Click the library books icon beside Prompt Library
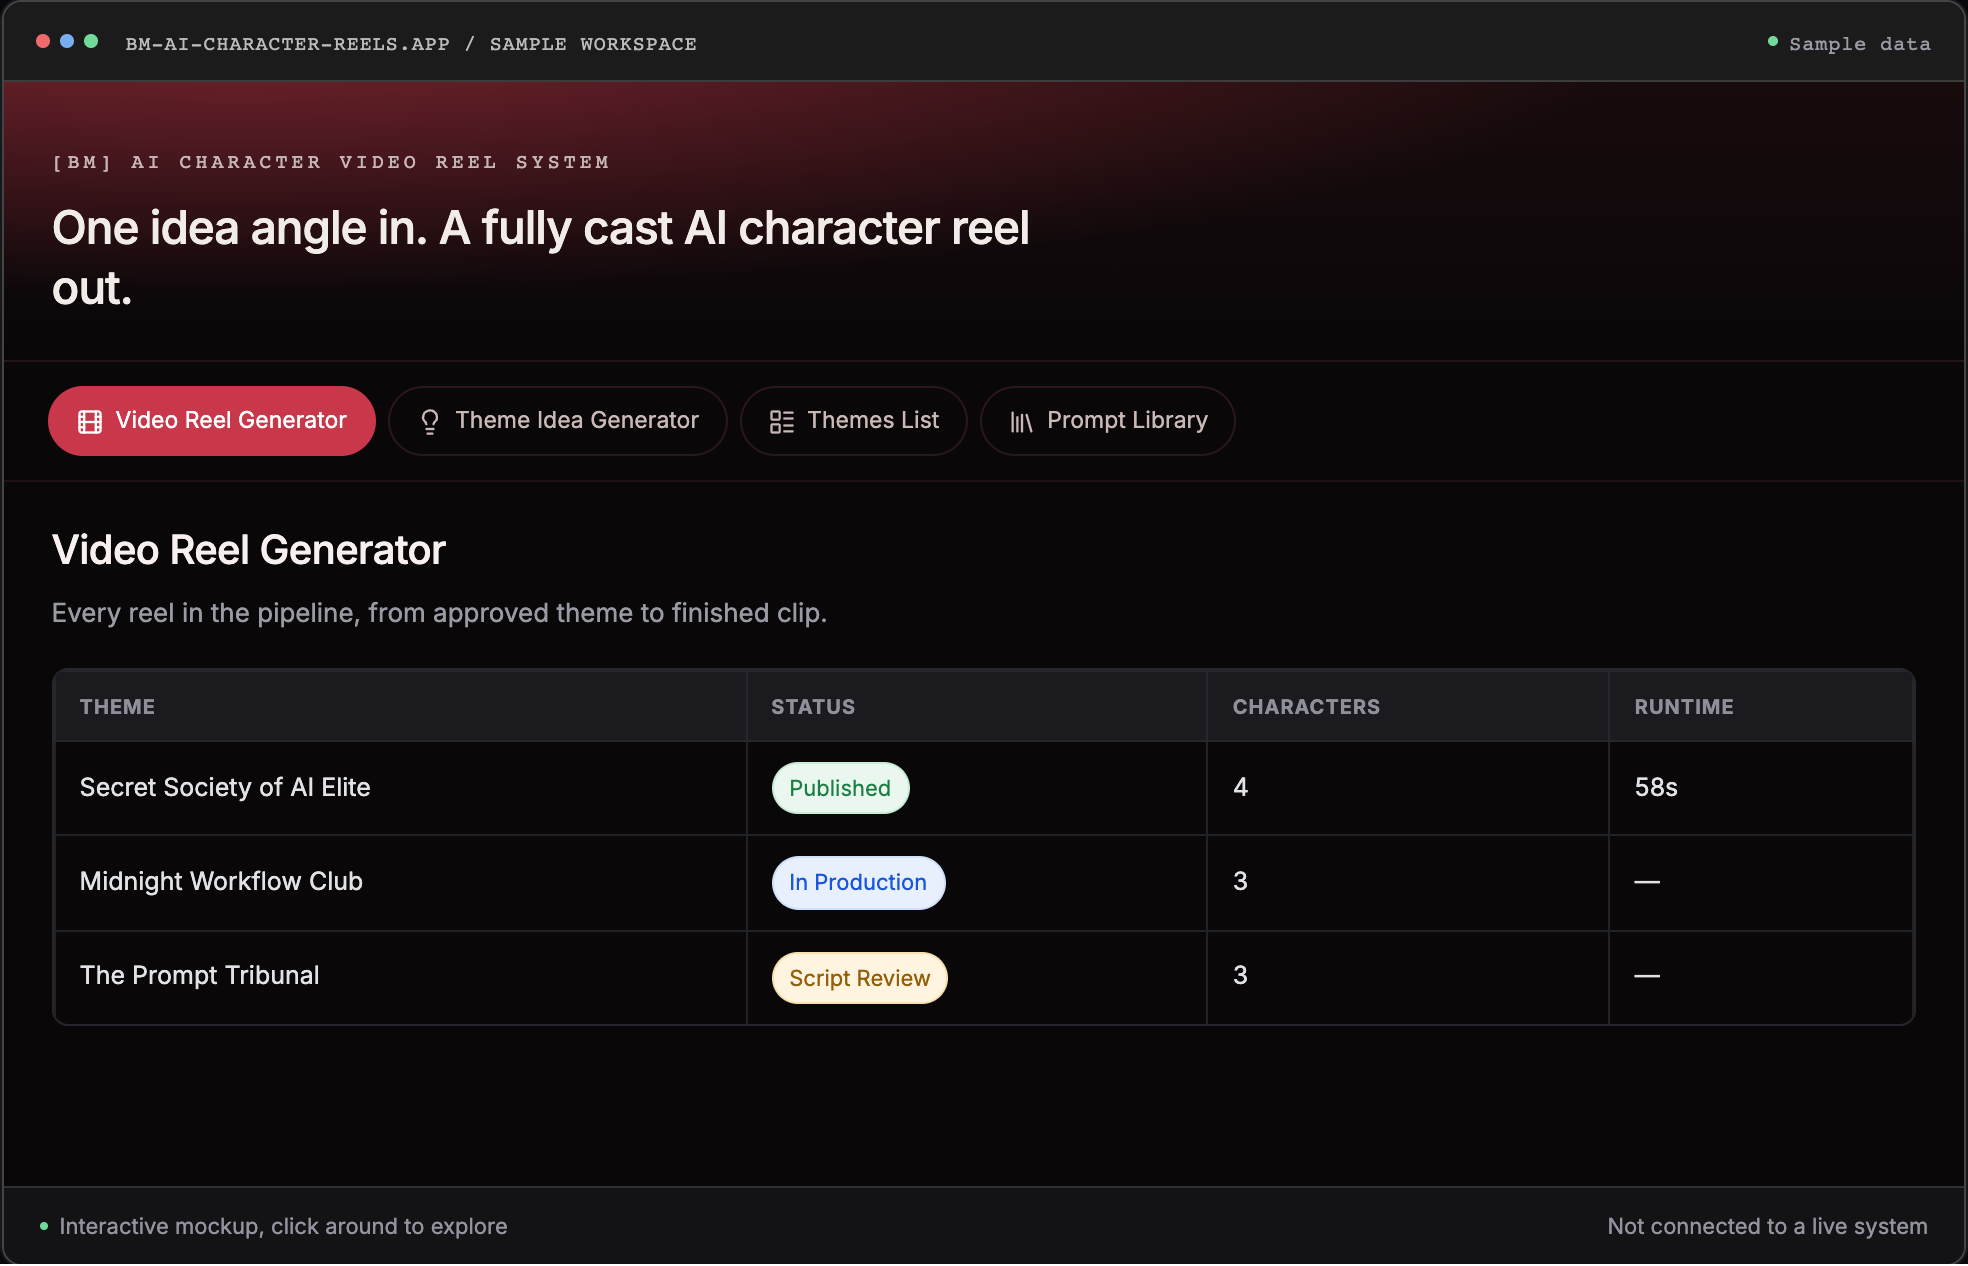This screenshot has height=1266, width=1968. 1021,422
